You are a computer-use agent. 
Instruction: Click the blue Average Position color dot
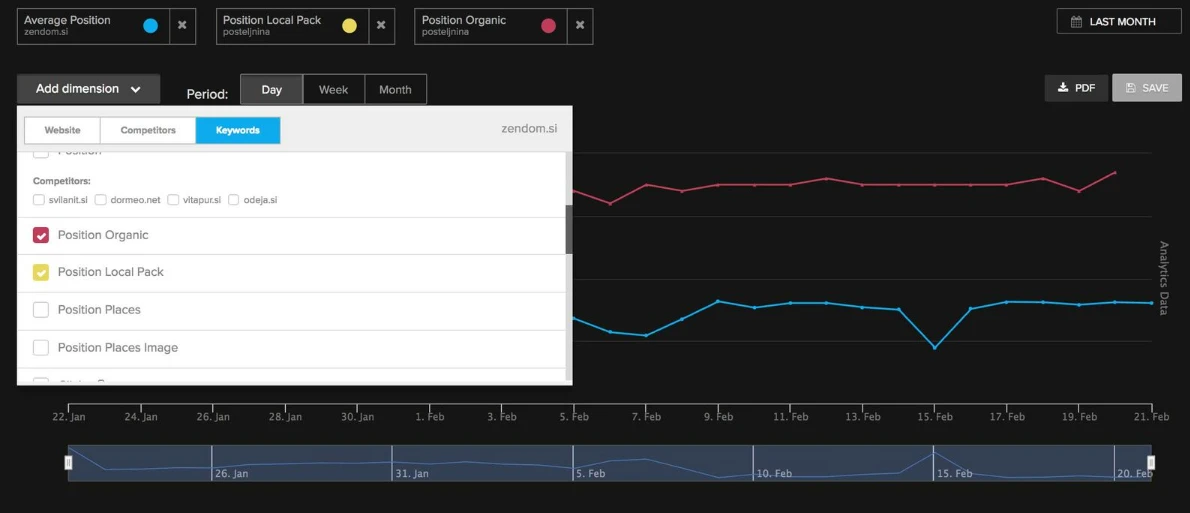click(150, 26)
